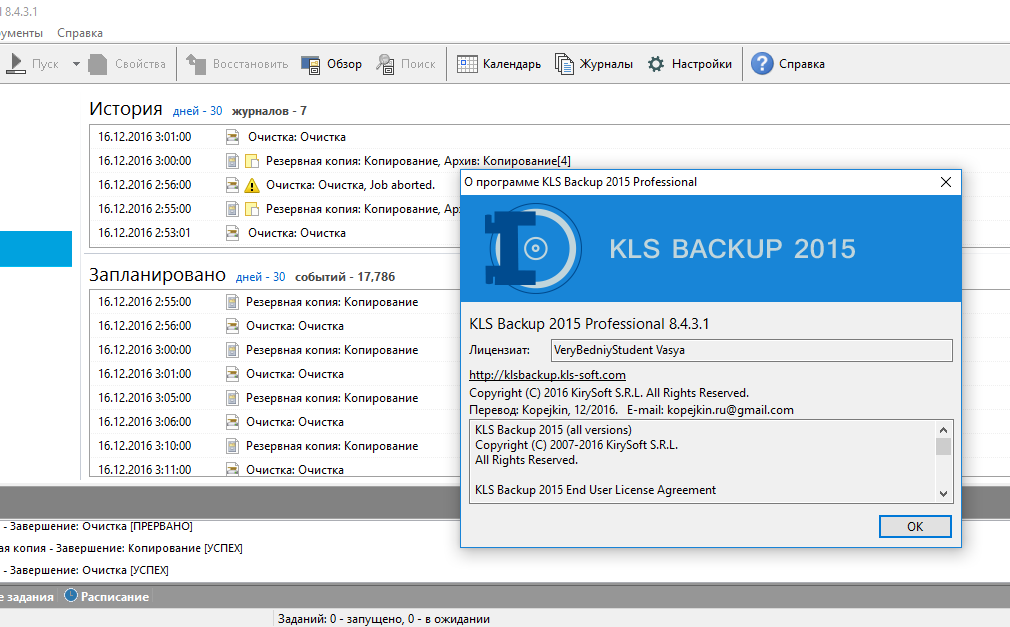1010x627 pixels.
Task: Select the scheduled entry "16.12.2016 3:05:00"
Action: point(275,398)
